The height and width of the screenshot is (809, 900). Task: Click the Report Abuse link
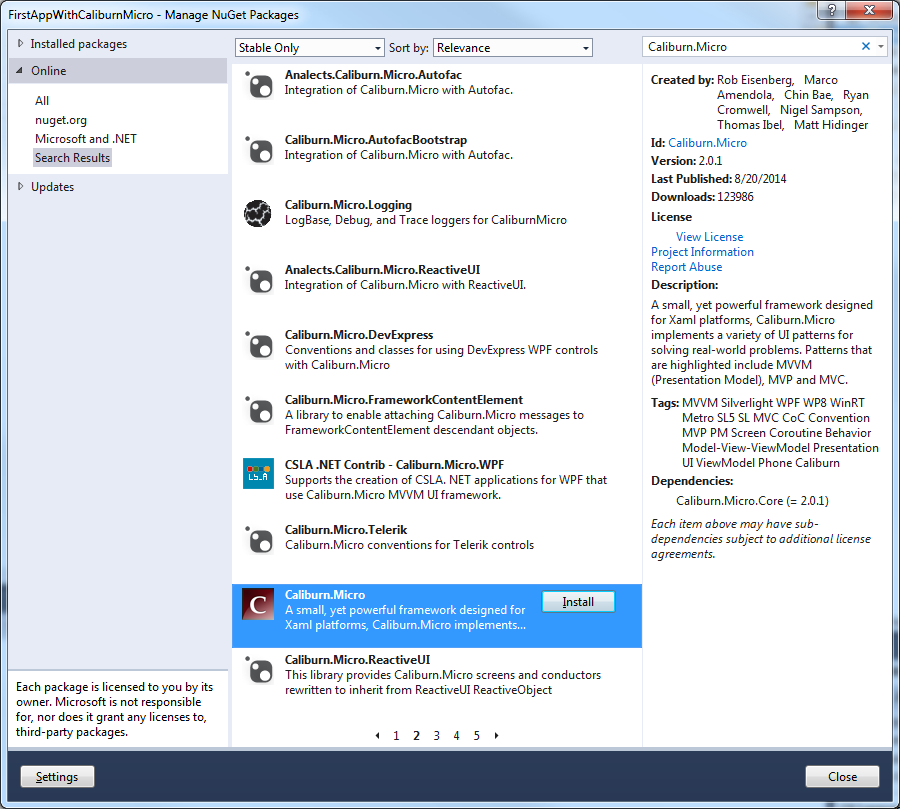coord(686,266)
